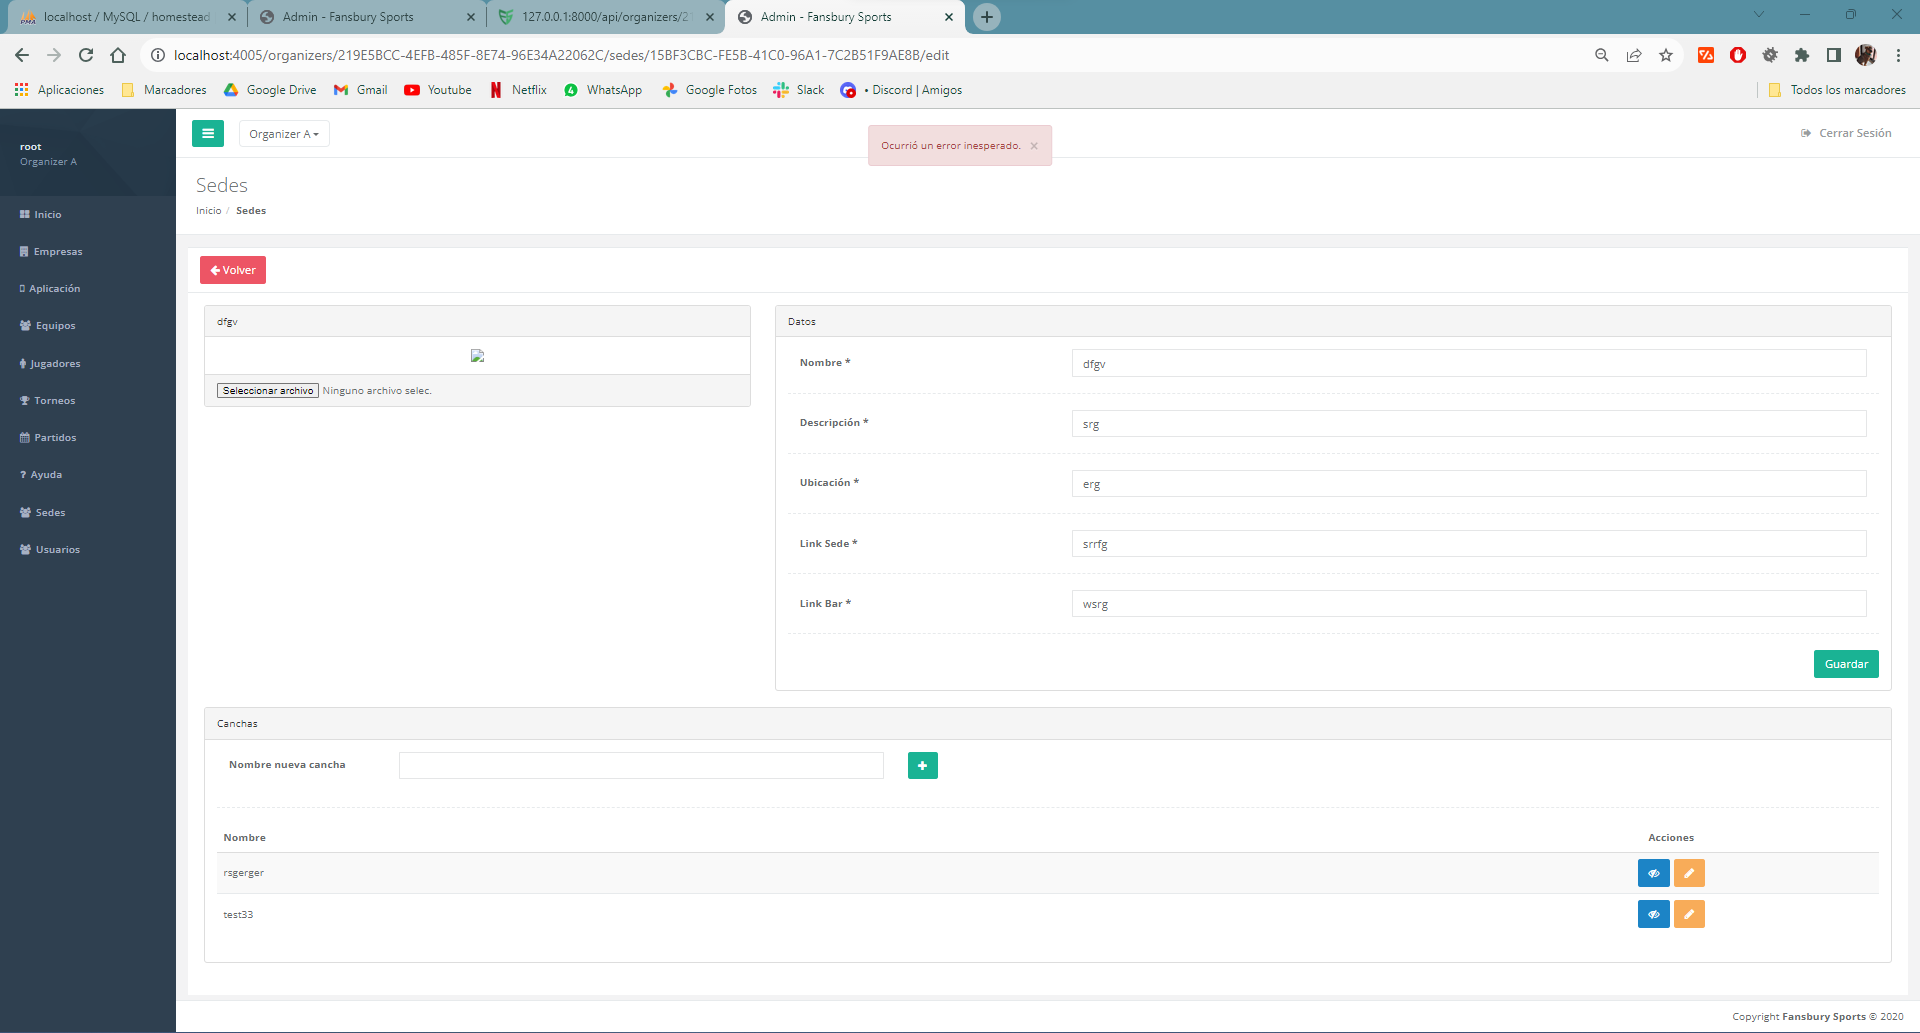The width and height of the screenshot is (1920, 1033).
Task: Click the Inicio breadcrumb link
Action: pyautogui.click(x=209, y=210)
